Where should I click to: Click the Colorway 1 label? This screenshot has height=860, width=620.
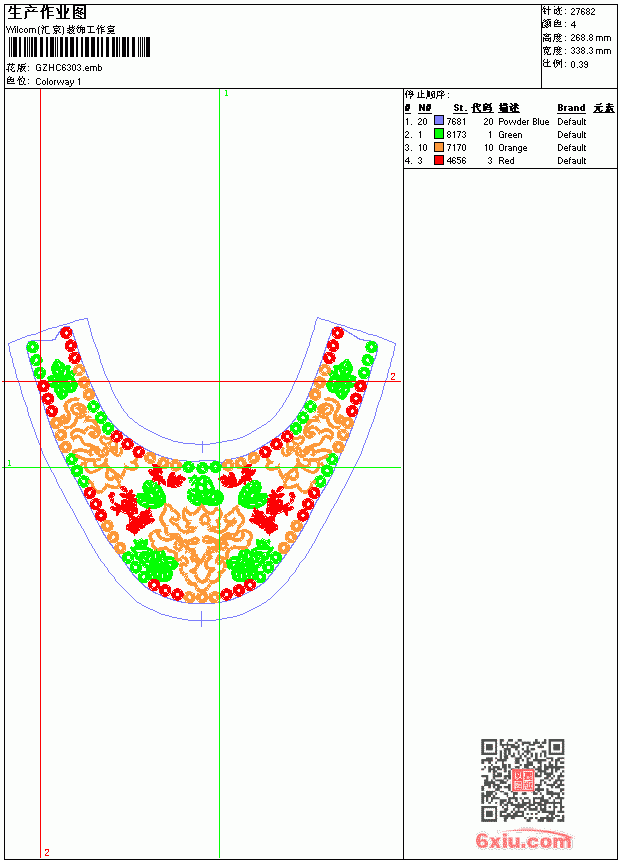[58, 82]
